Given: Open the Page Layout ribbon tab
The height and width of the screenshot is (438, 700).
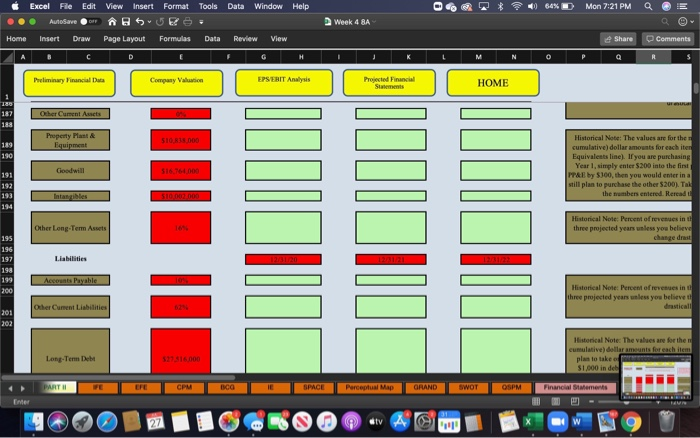Looking at the screenshot, I should [124, 39].
